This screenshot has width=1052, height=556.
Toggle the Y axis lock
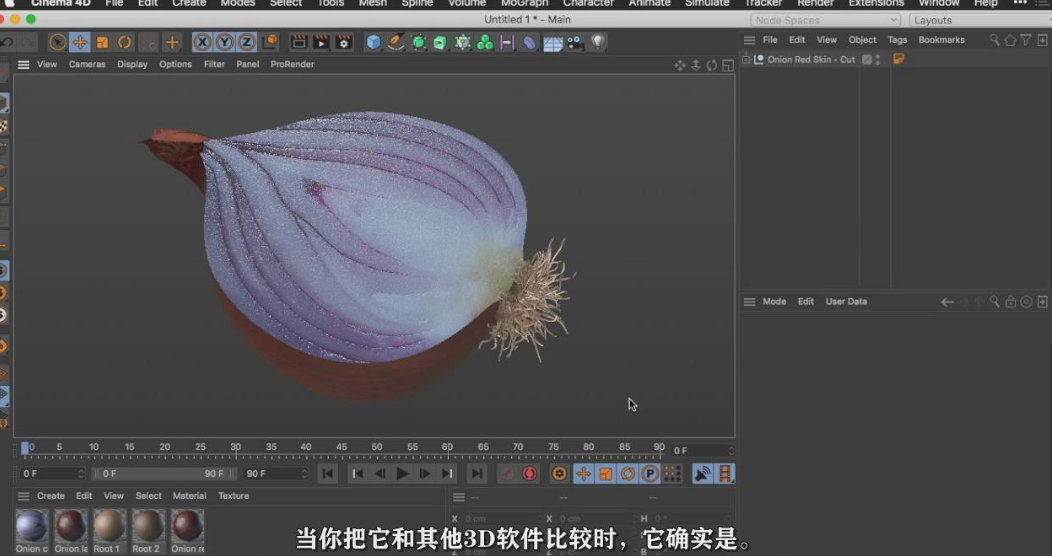click(224, 42)
